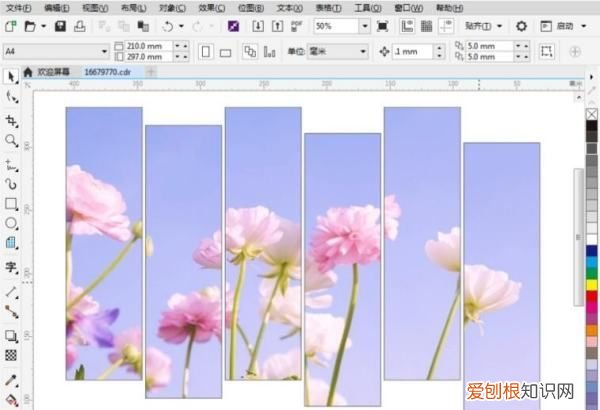Apply page size to all pages
The height and width of the screenshot is (410, 600).
[x=250, y=51]
